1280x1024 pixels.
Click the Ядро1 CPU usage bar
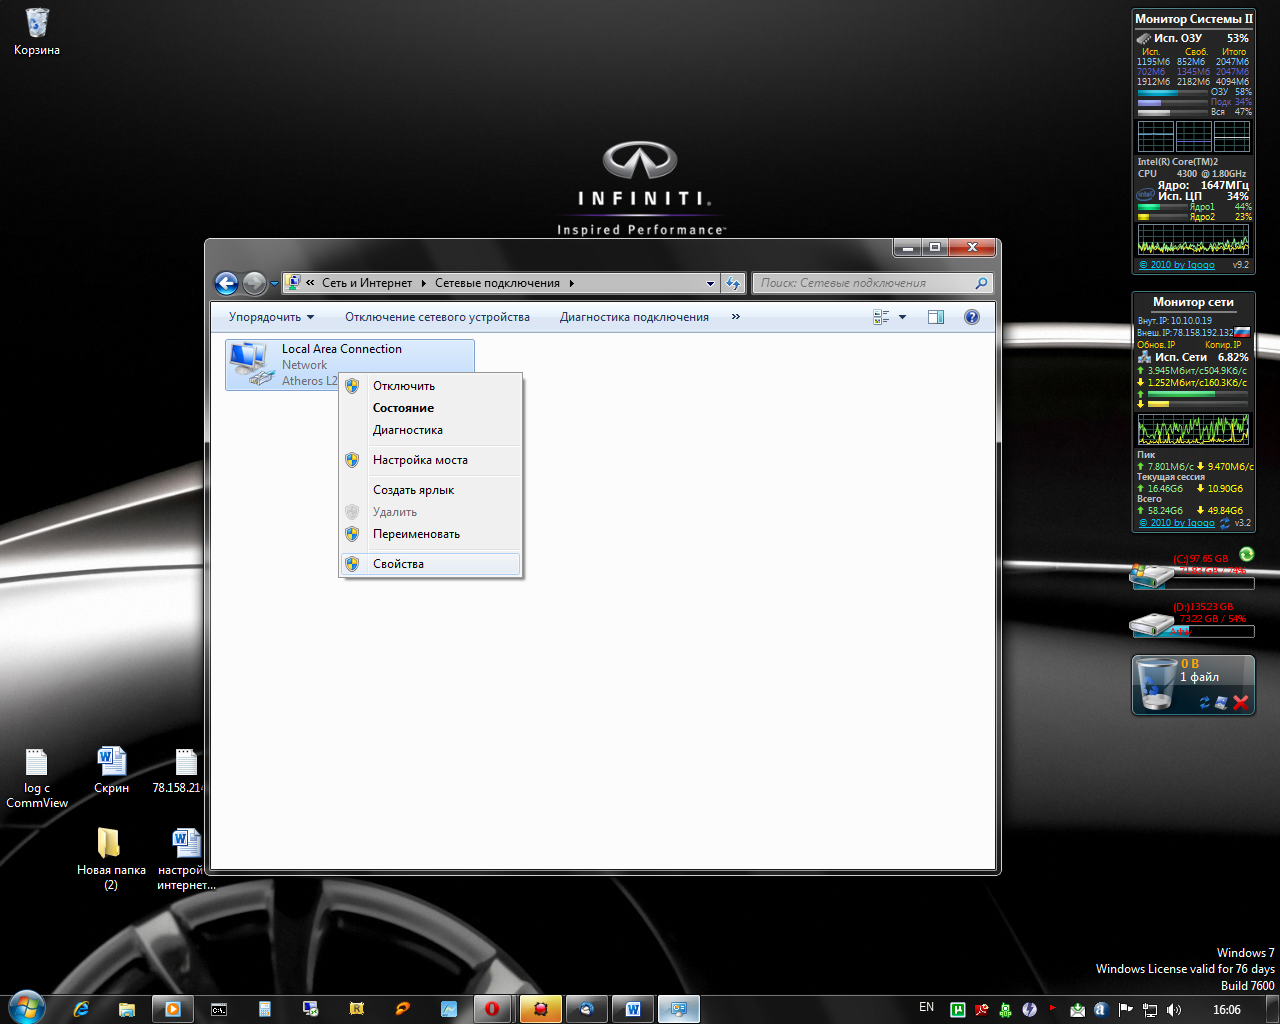1162,207
